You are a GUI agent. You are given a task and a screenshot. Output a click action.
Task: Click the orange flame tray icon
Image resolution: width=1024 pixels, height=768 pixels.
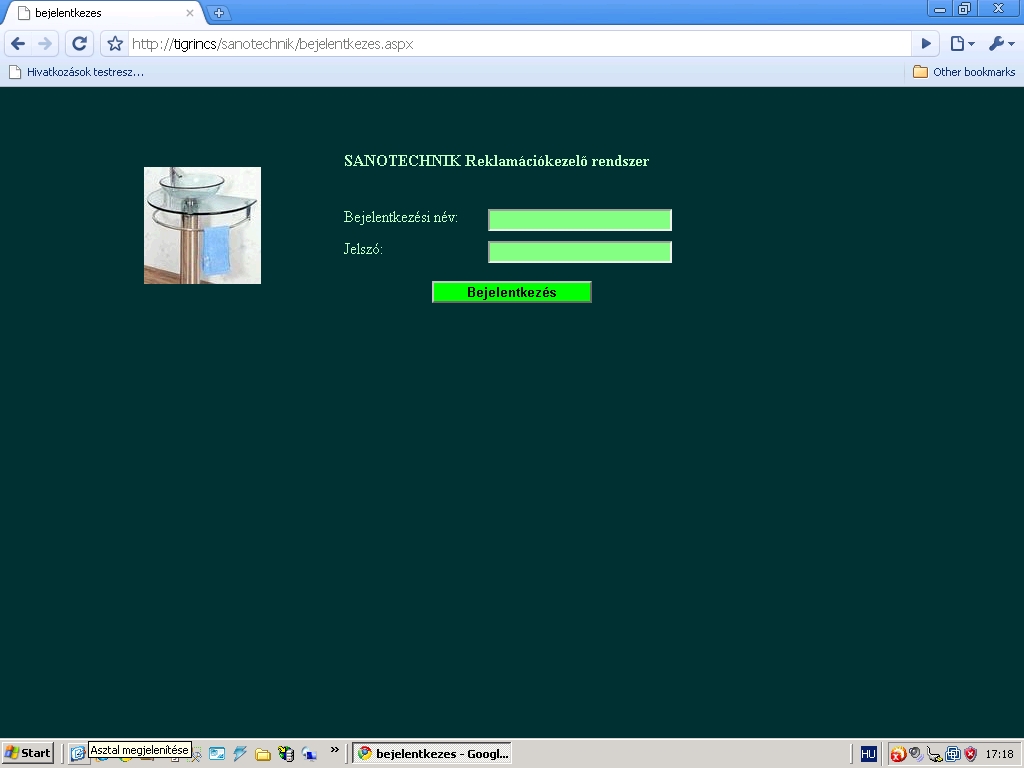[x=898, y=754]
